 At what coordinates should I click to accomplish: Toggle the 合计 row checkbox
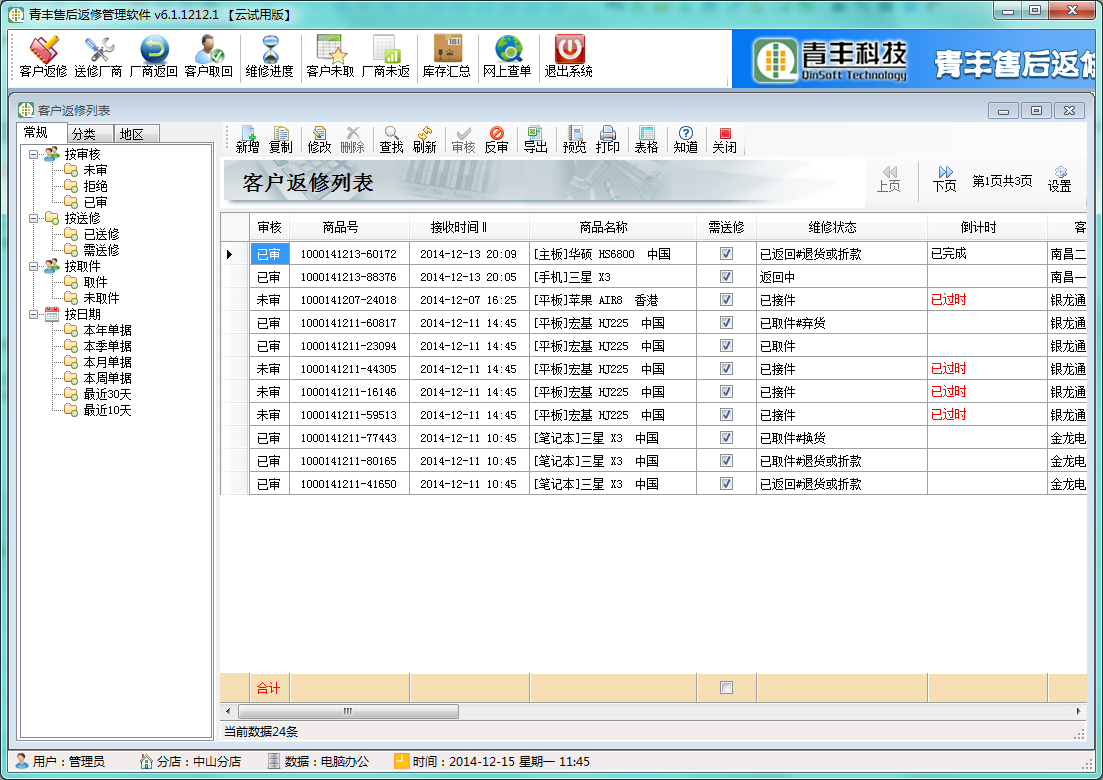pos(727,688)
